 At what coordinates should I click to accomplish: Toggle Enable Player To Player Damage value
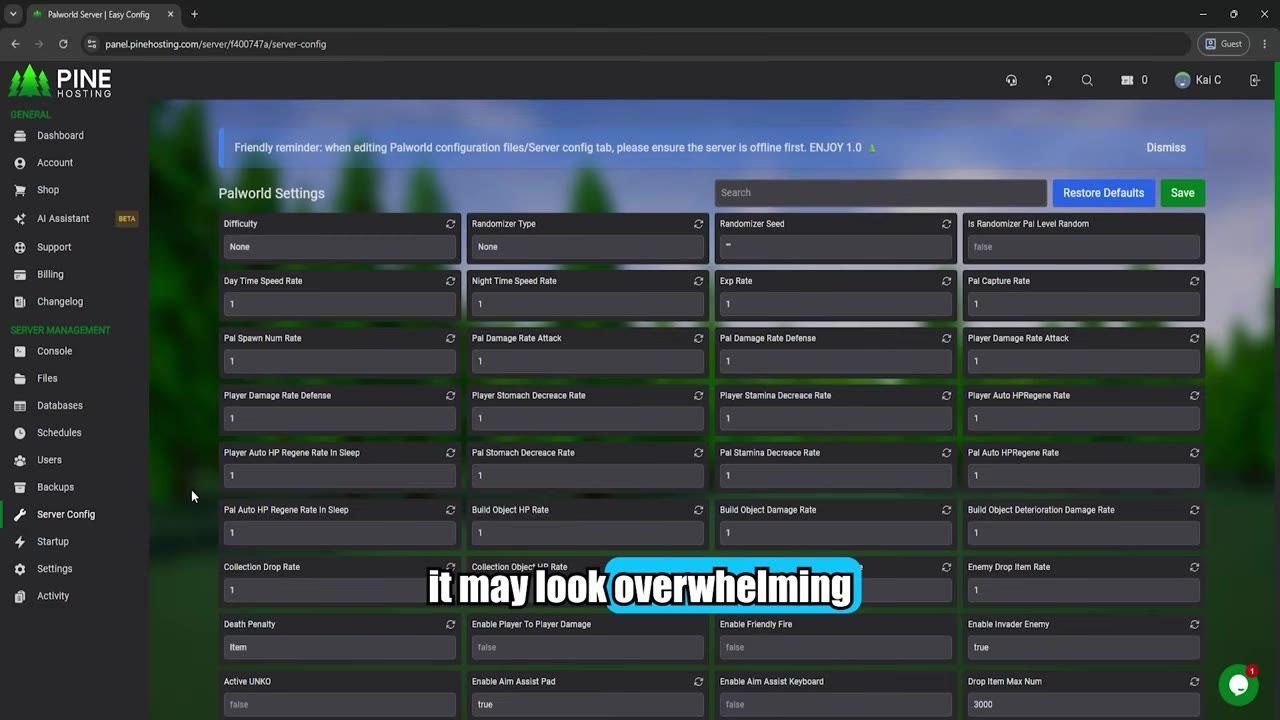588,647
